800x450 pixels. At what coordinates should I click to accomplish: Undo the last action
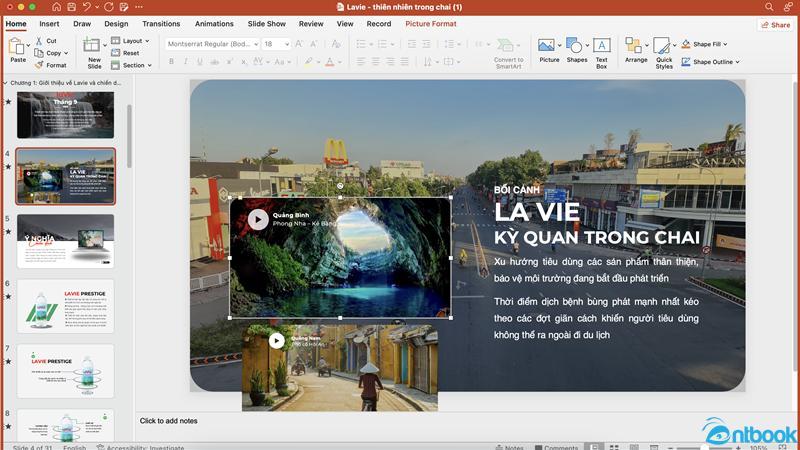(87, 7)
